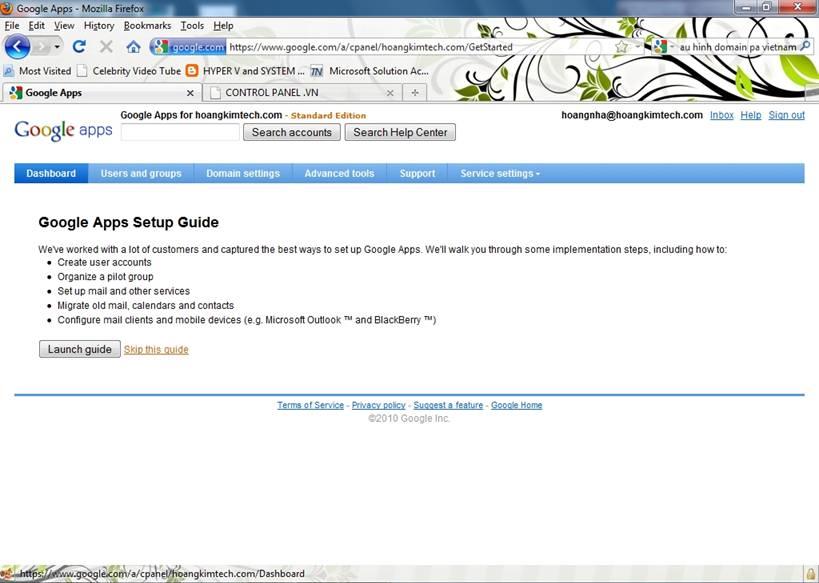Image resolution: width=819 pixels, height=583 pixels.
Task: Open the Help menu in menu bar
Action: [223, 26]
